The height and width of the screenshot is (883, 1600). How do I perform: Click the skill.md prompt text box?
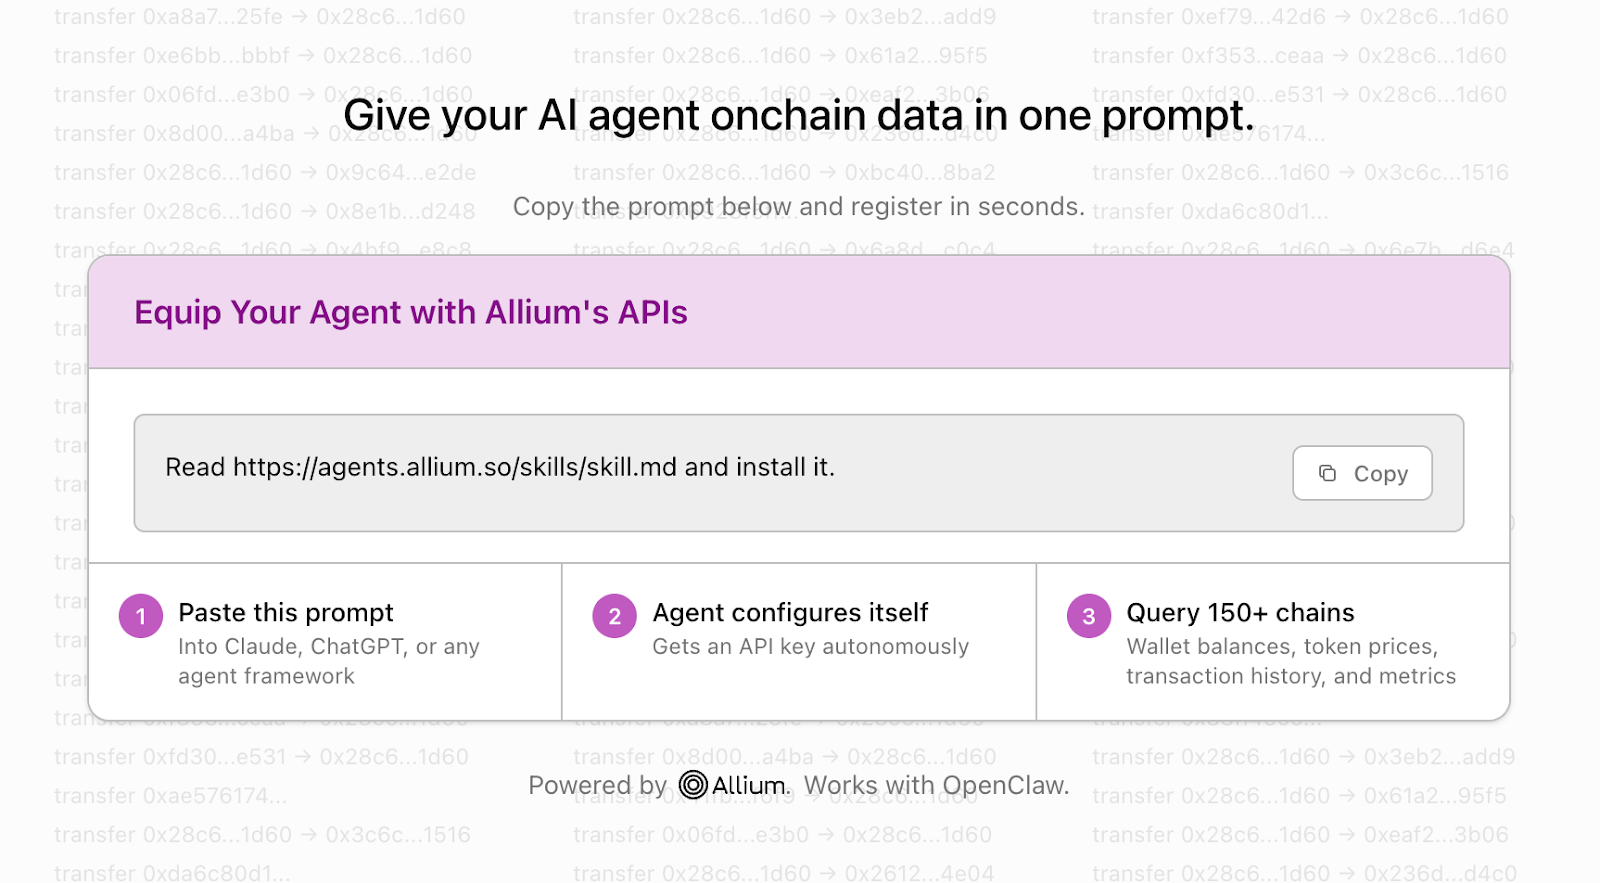click(x=700, y=472)
